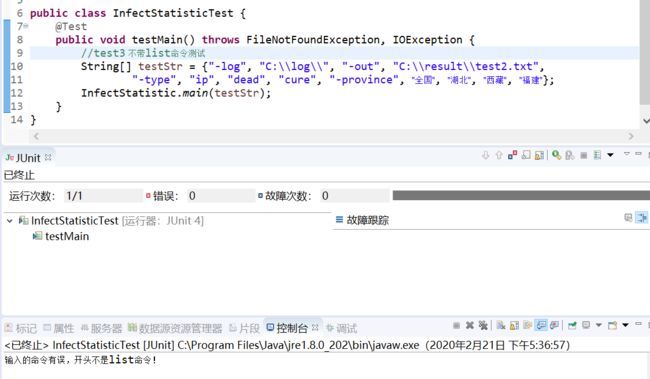Screen dimensions: 650x379
Task: Toggle show console when standard out changes
Action: click(541, 325)
